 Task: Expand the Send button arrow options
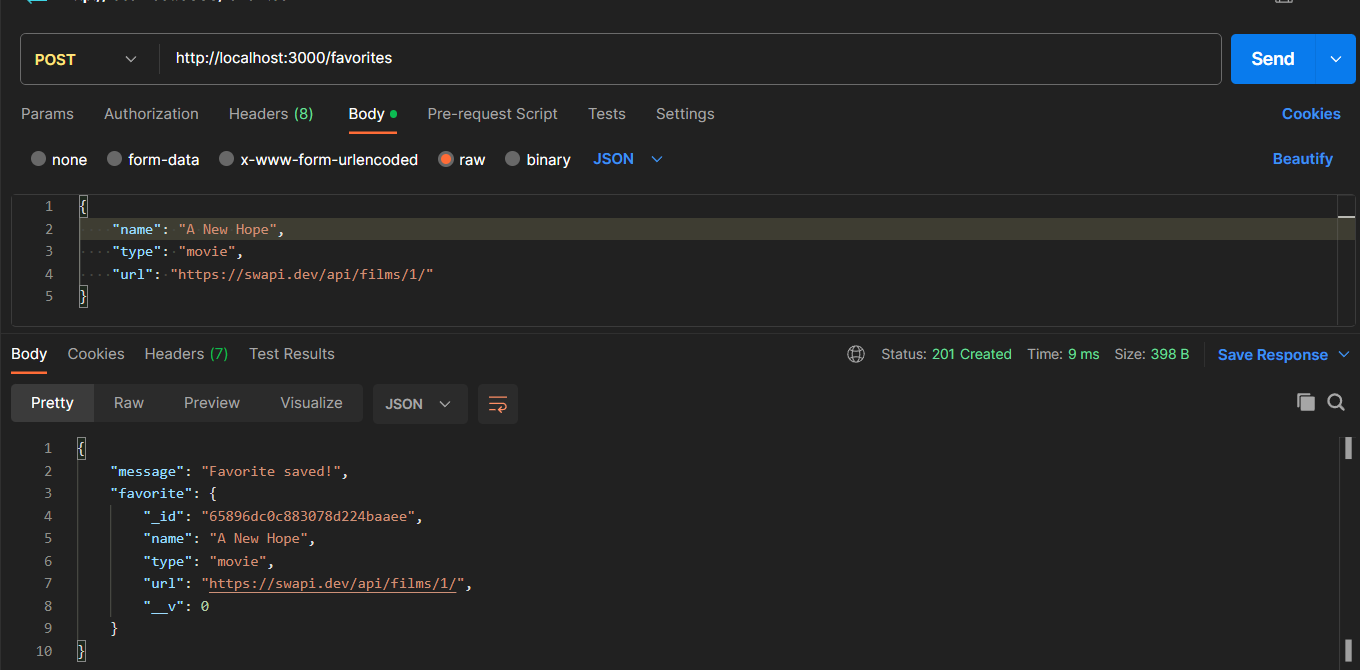[x=1336, y=59]
